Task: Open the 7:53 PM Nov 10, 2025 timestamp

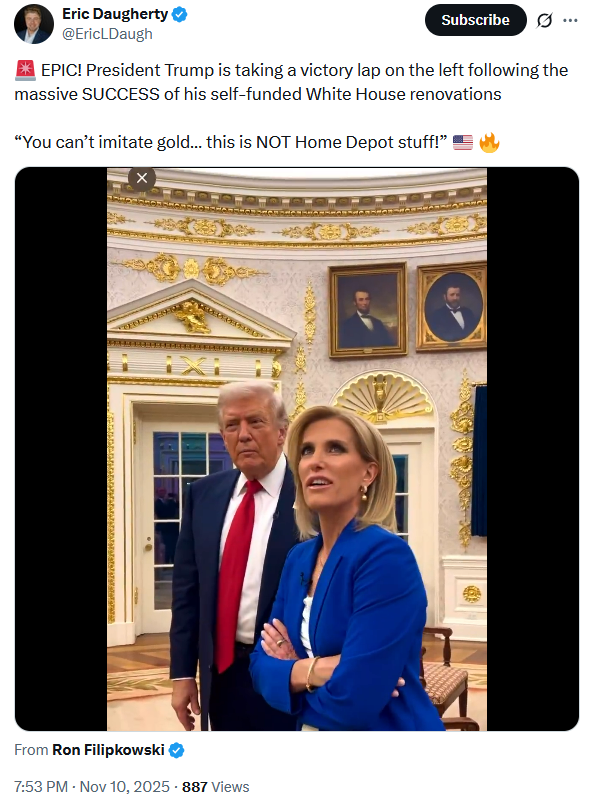Action: 92,787
